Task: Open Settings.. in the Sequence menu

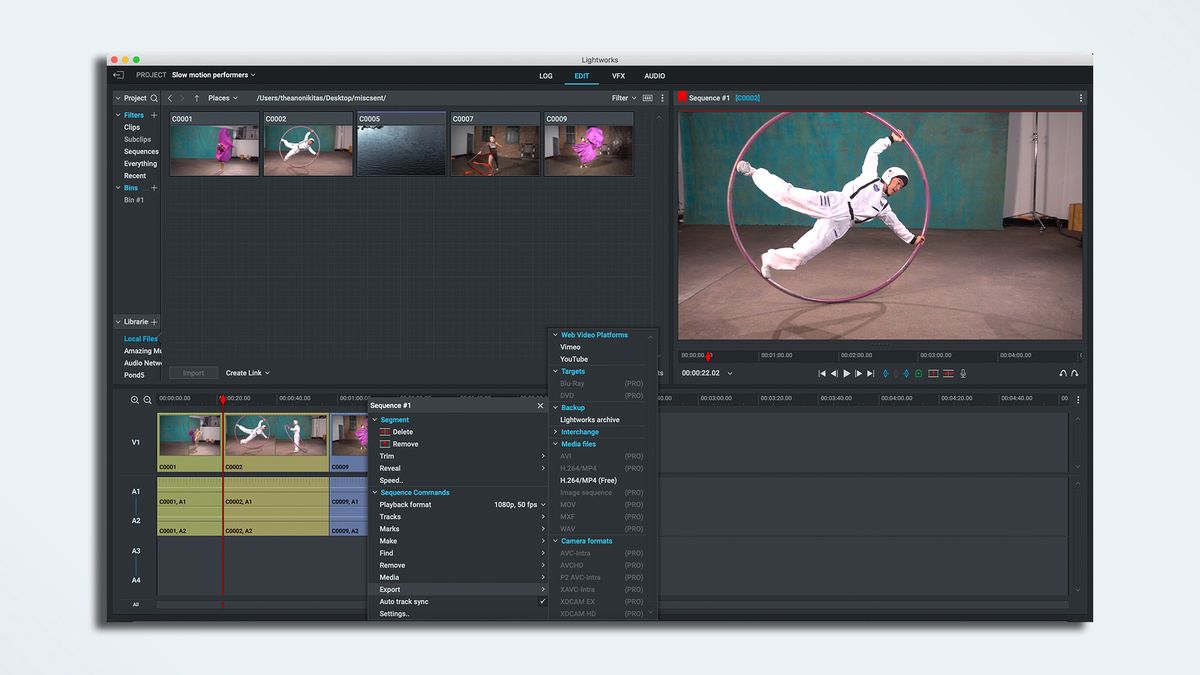Action: click(394, 614)
